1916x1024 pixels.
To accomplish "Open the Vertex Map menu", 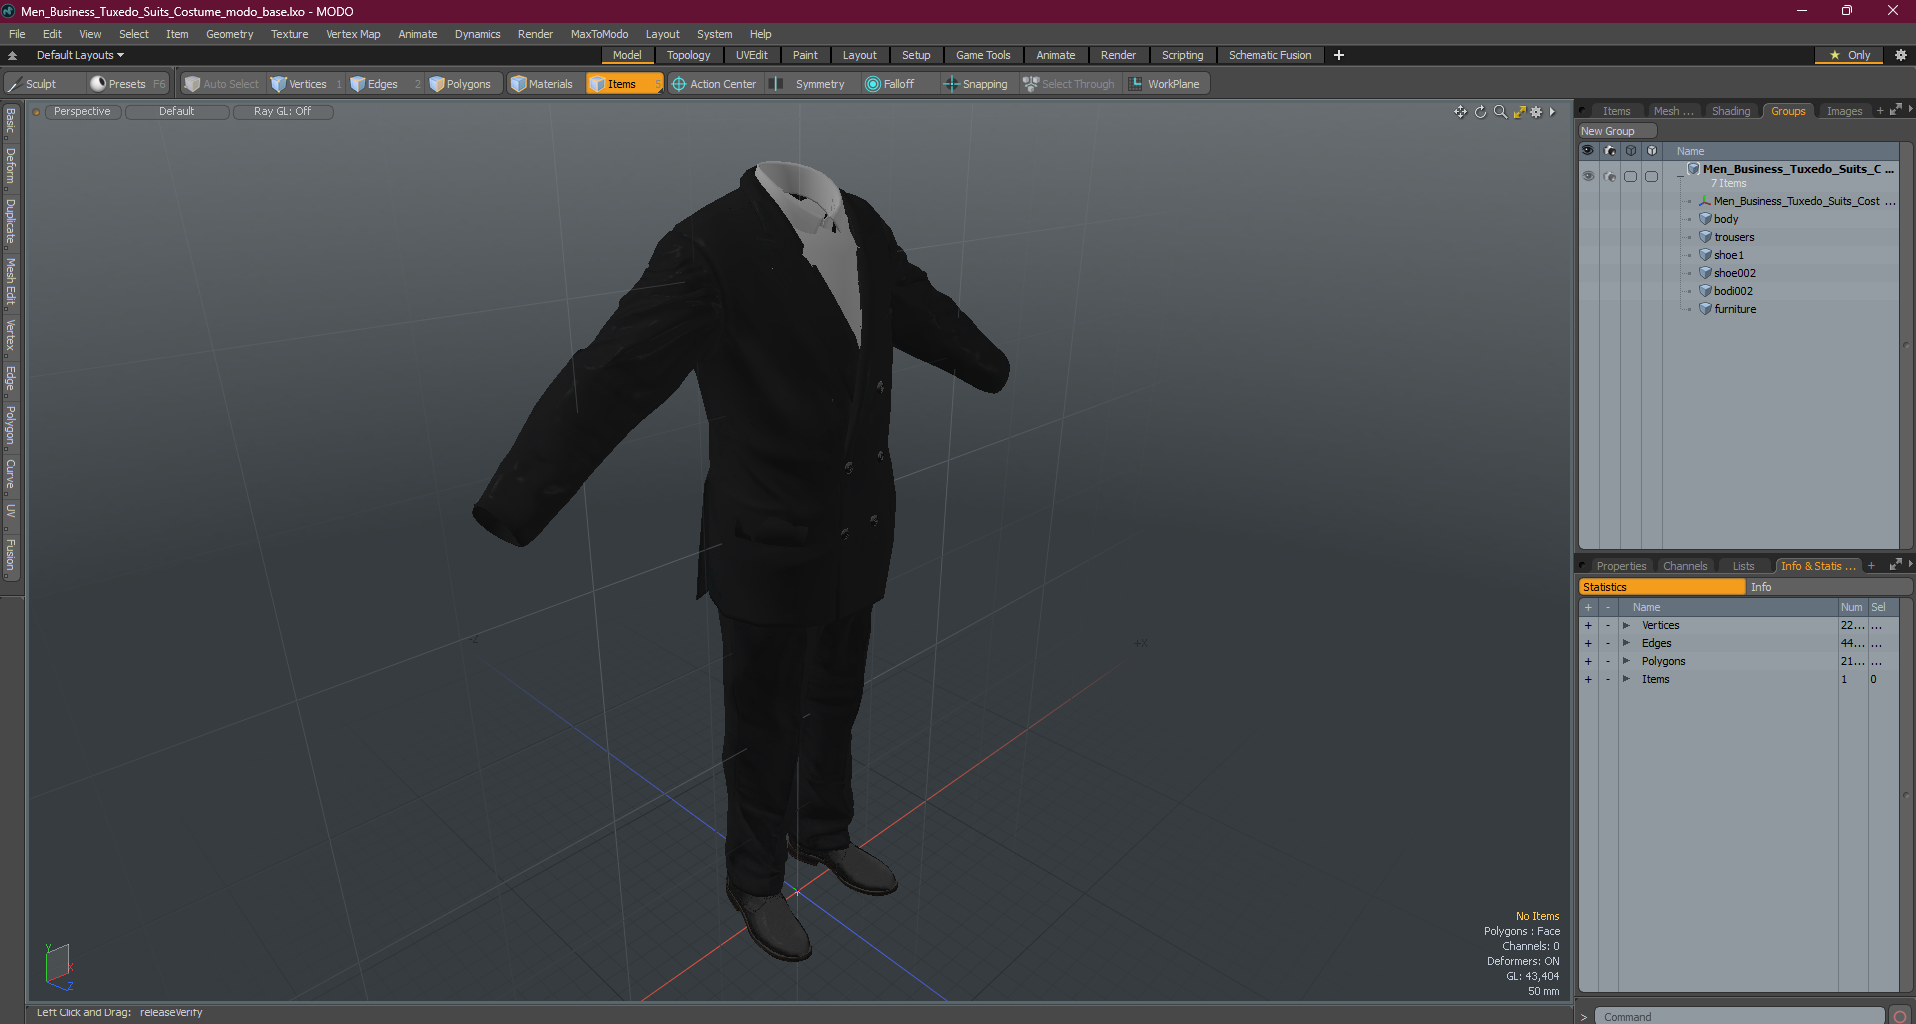I will [x=353, y=34].
